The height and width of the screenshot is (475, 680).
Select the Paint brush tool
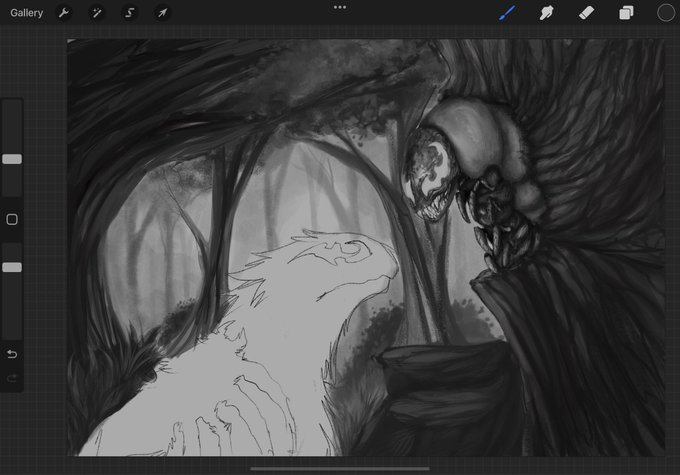(507, 13)
